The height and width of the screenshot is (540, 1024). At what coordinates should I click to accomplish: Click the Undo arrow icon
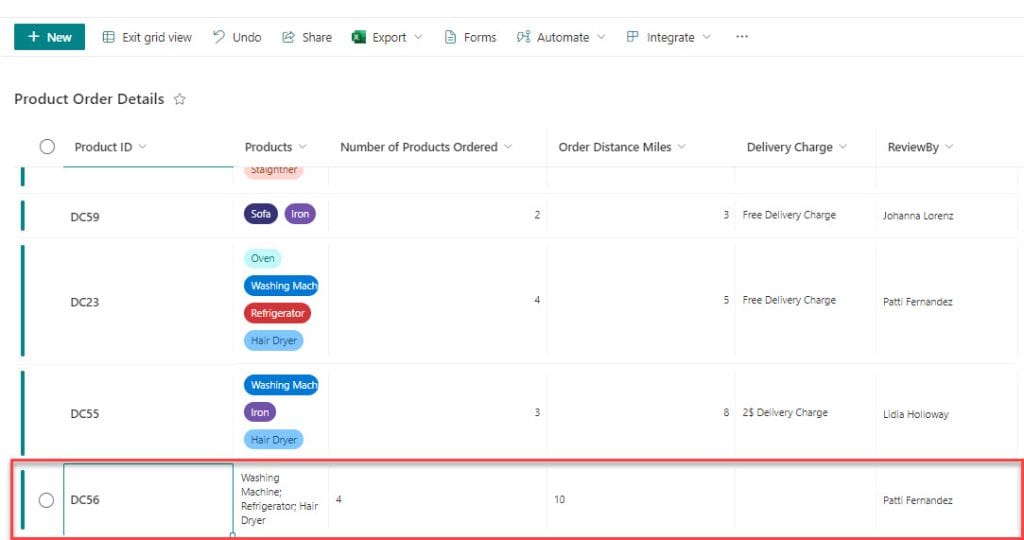coord(219,37)
